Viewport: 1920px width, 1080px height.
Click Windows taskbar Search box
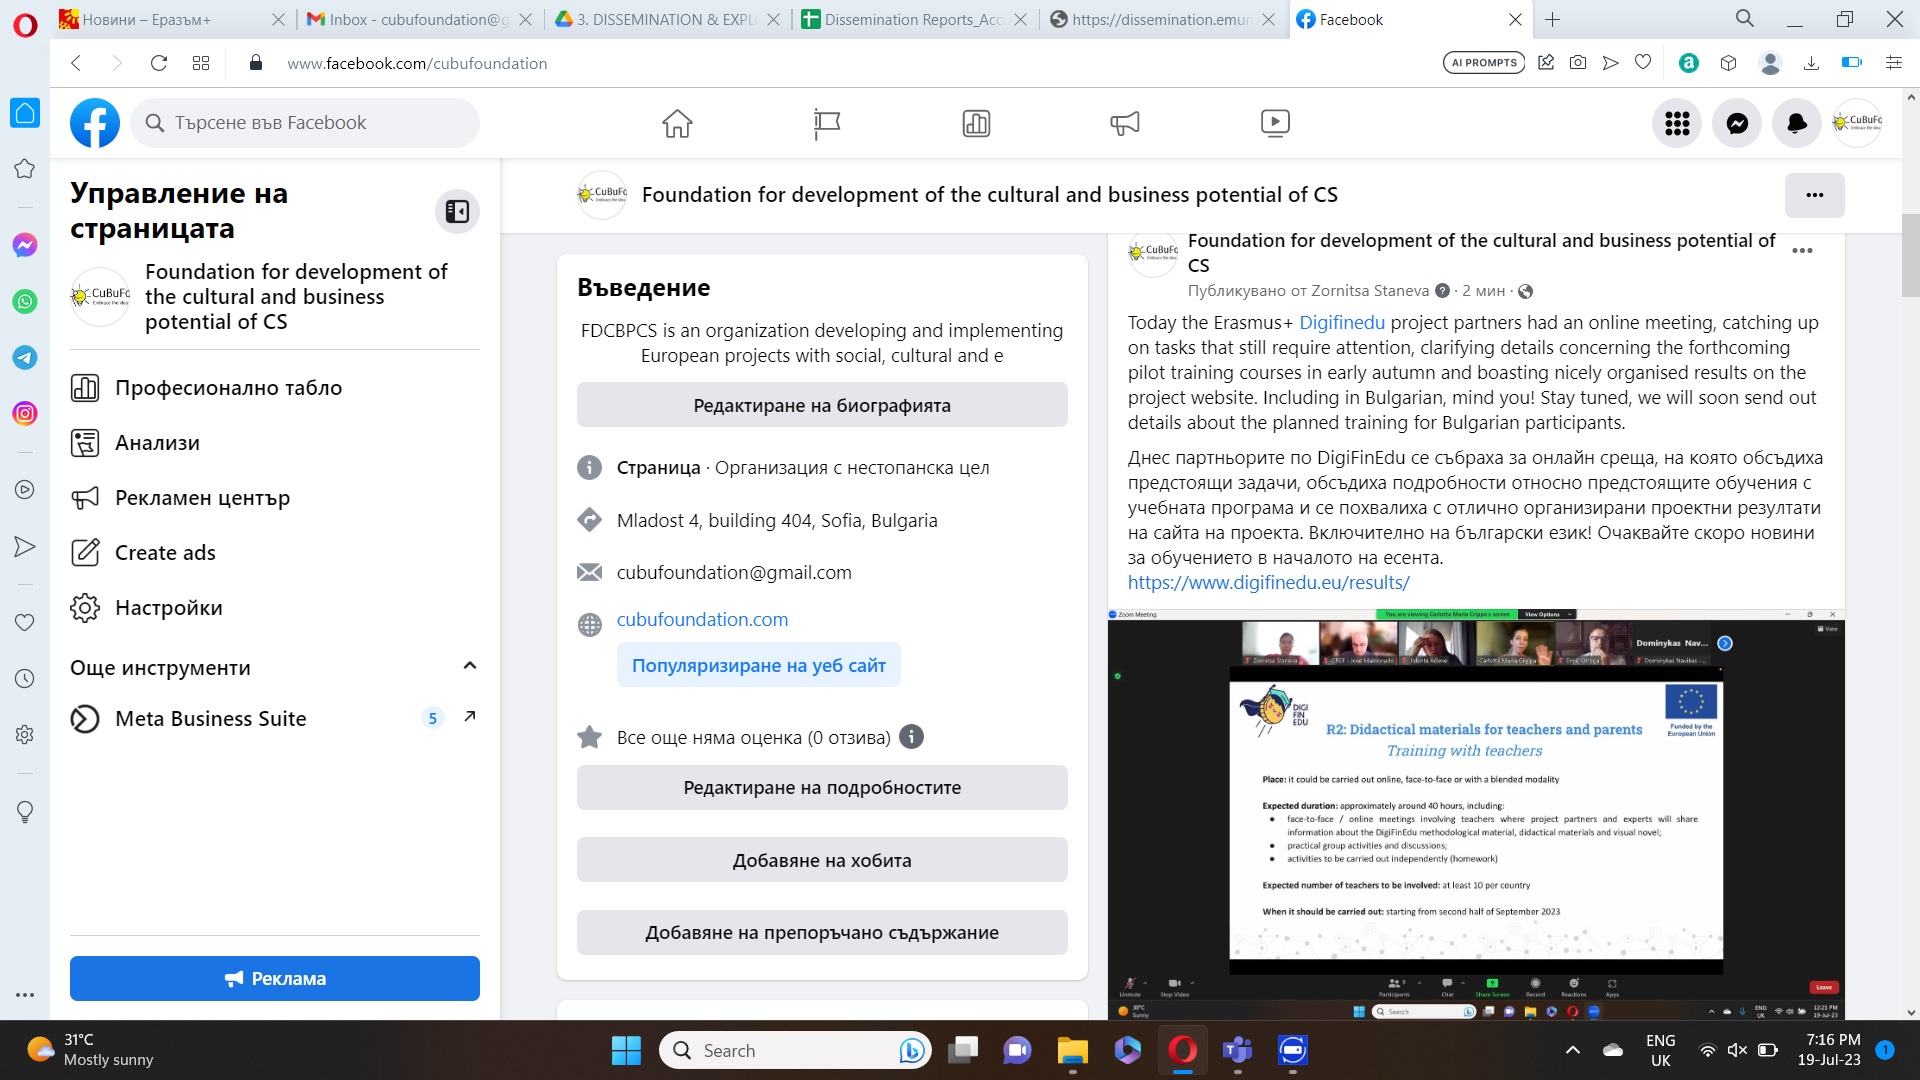pyautogui.click(x=795, y=1050)
